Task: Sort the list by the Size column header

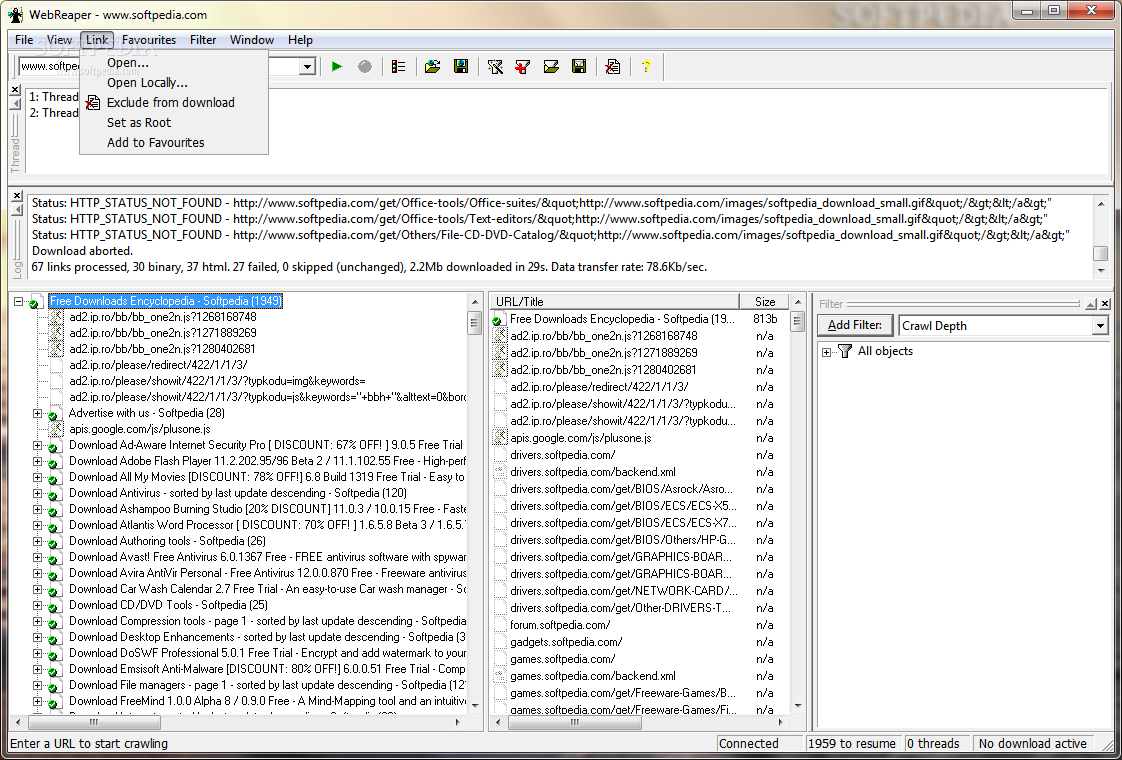Action: (764, 301)
